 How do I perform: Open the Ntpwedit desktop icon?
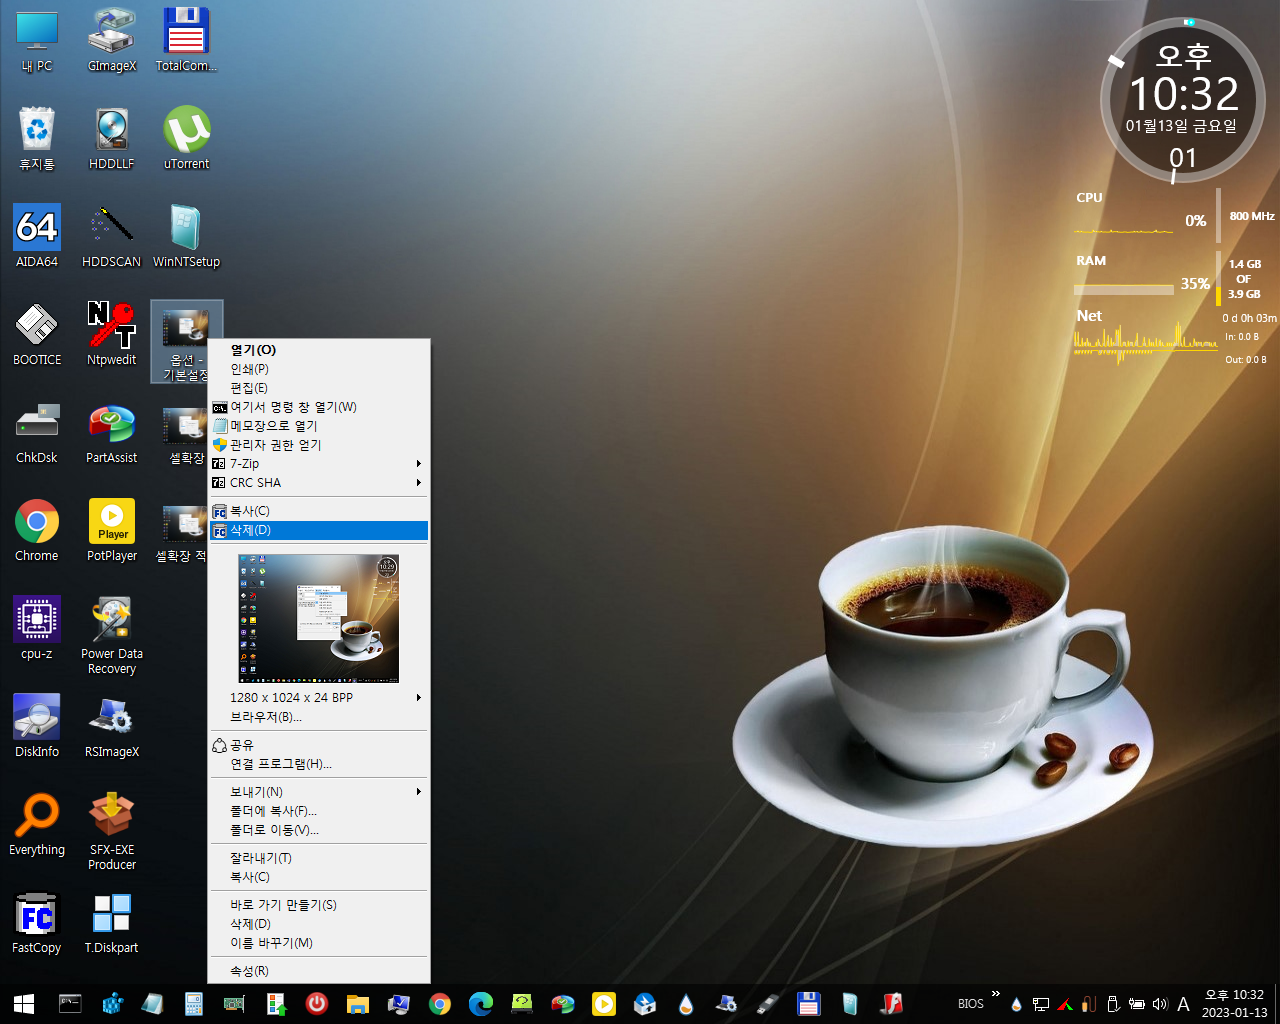[112, 335]
